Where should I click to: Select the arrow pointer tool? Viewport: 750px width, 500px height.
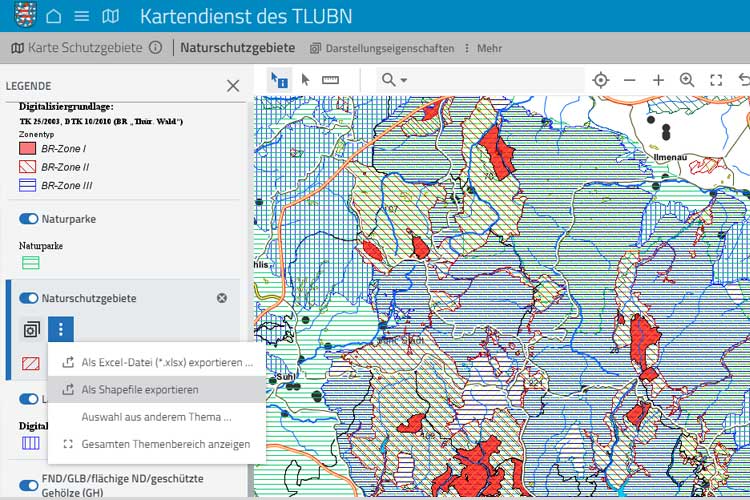[305, 79]
